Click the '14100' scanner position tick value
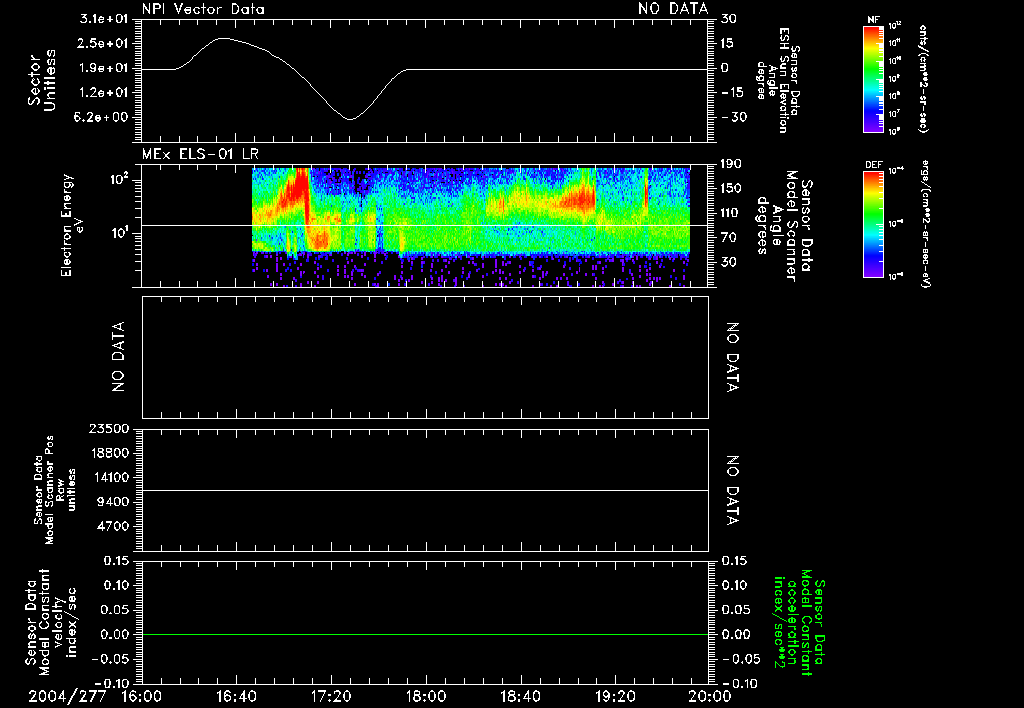 coord(108,477)
